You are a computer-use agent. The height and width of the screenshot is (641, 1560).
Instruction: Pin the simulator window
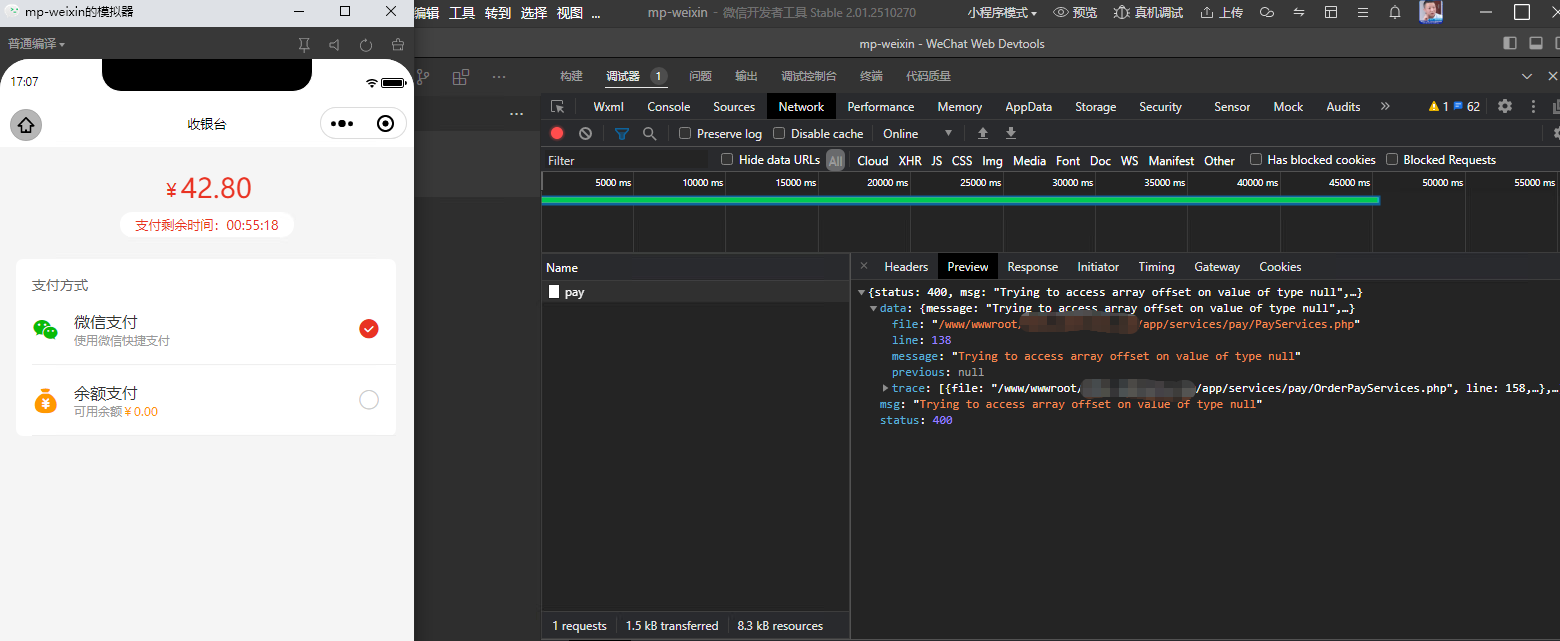[x=304, y=45]
